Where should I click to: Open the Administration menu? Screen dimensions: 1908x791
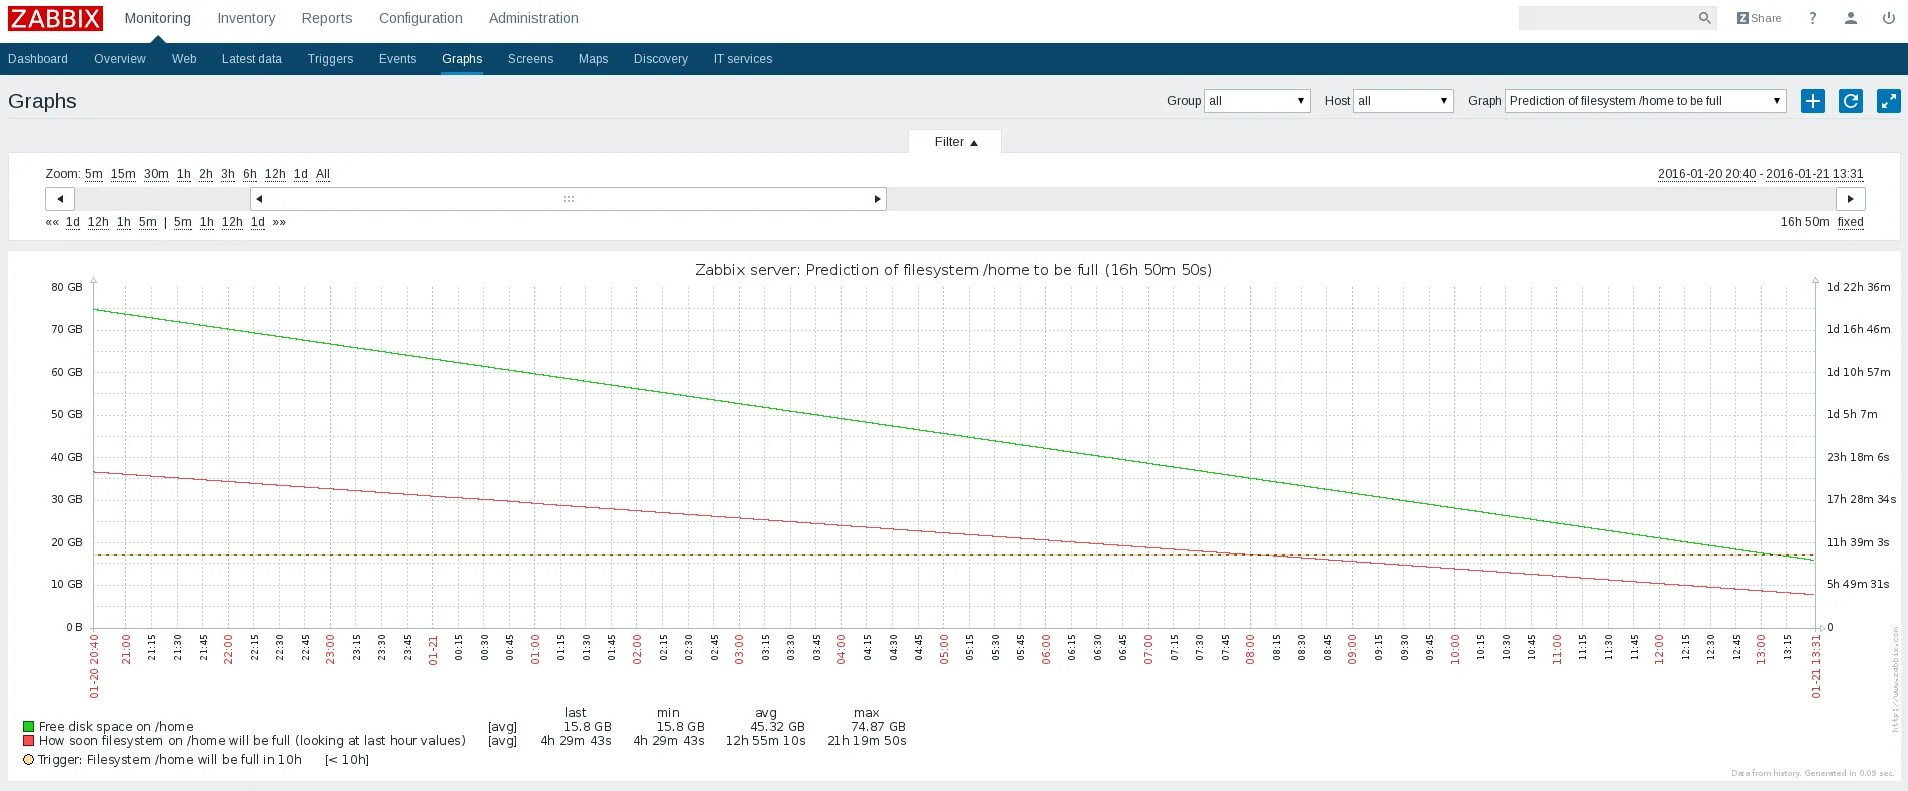[x=534, y=18]
